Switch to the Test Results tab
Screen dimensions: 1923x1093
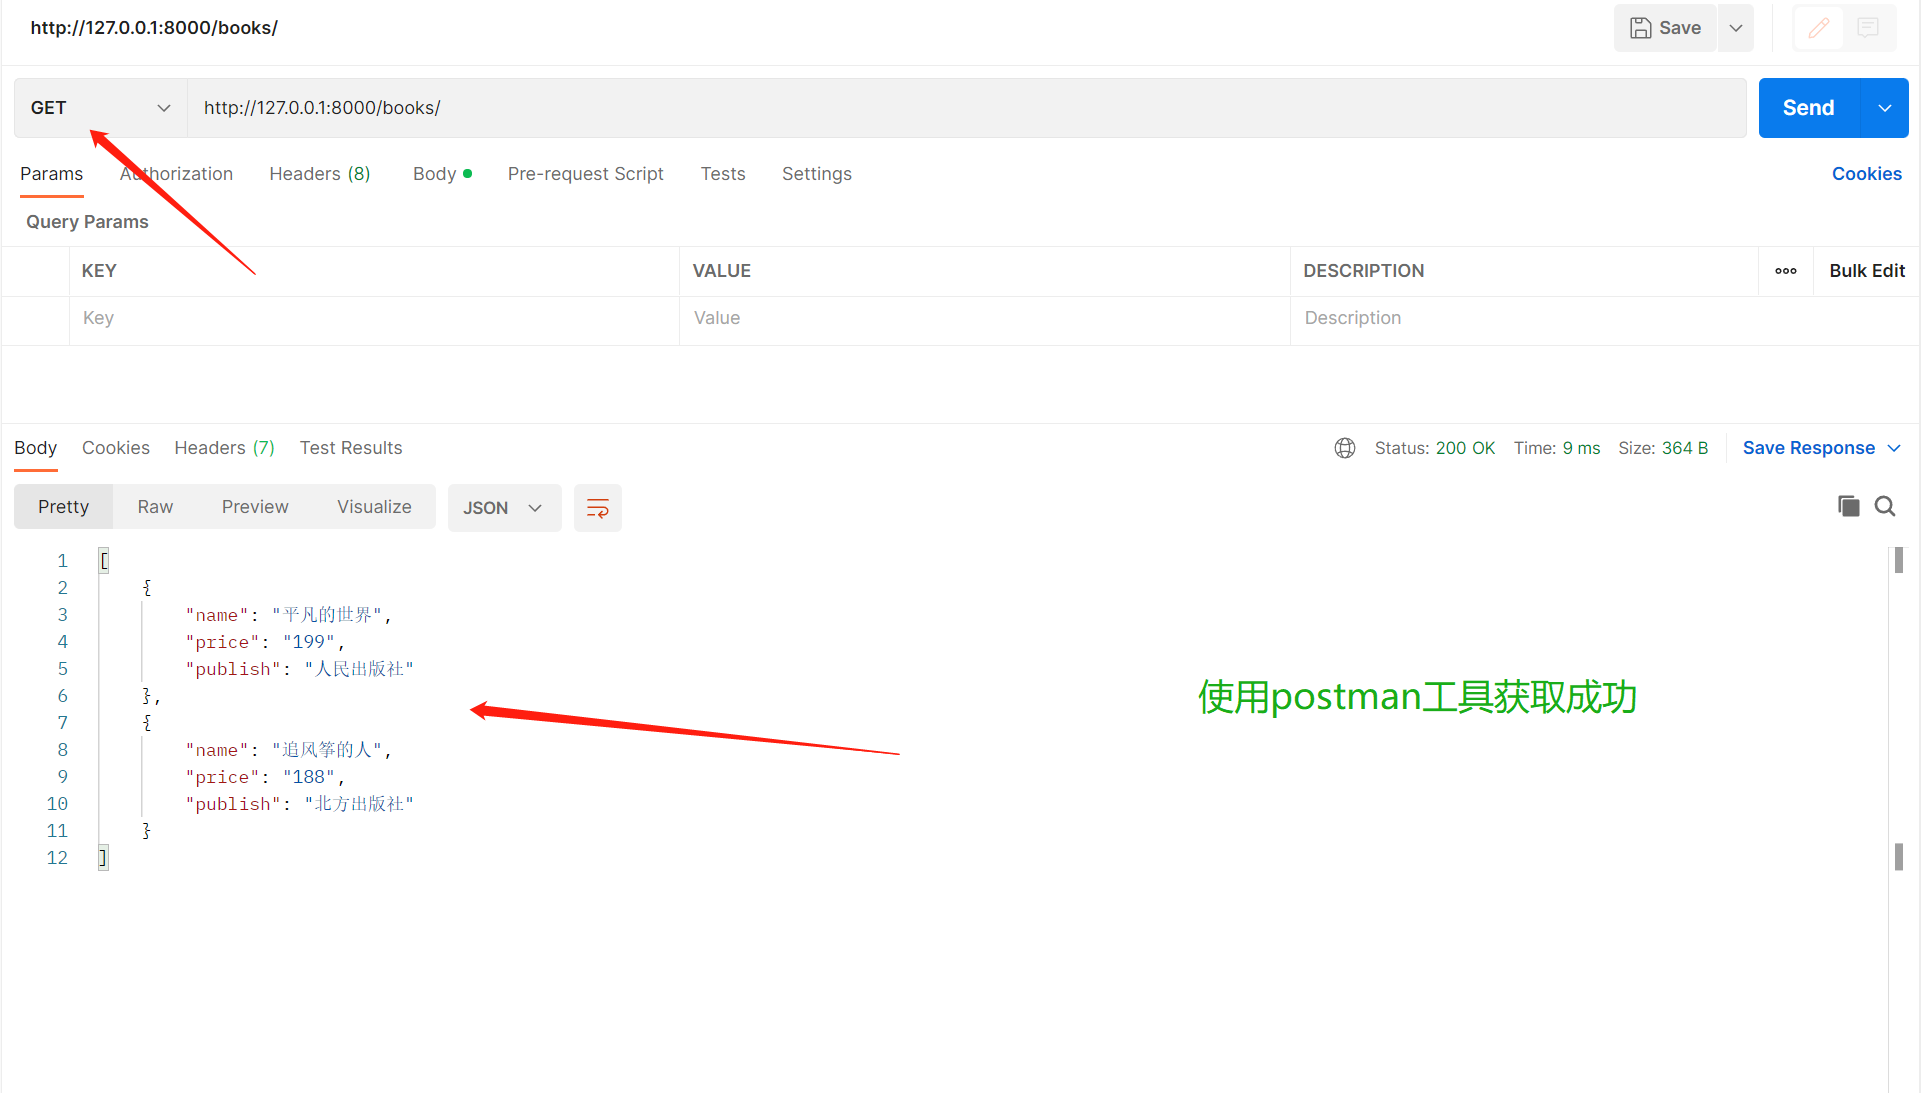tap(350, 448)
